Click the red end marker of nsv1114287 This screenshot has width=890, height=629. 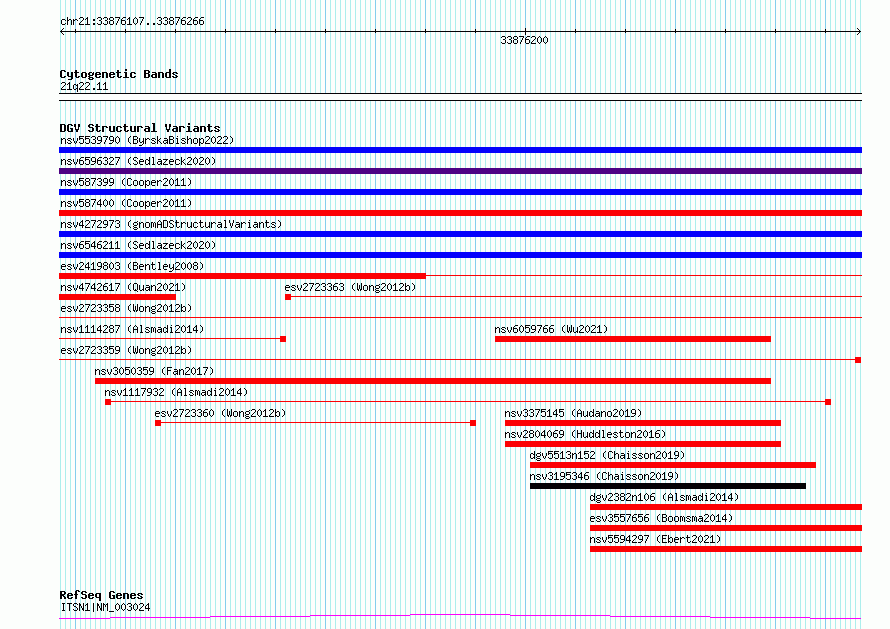283,339
